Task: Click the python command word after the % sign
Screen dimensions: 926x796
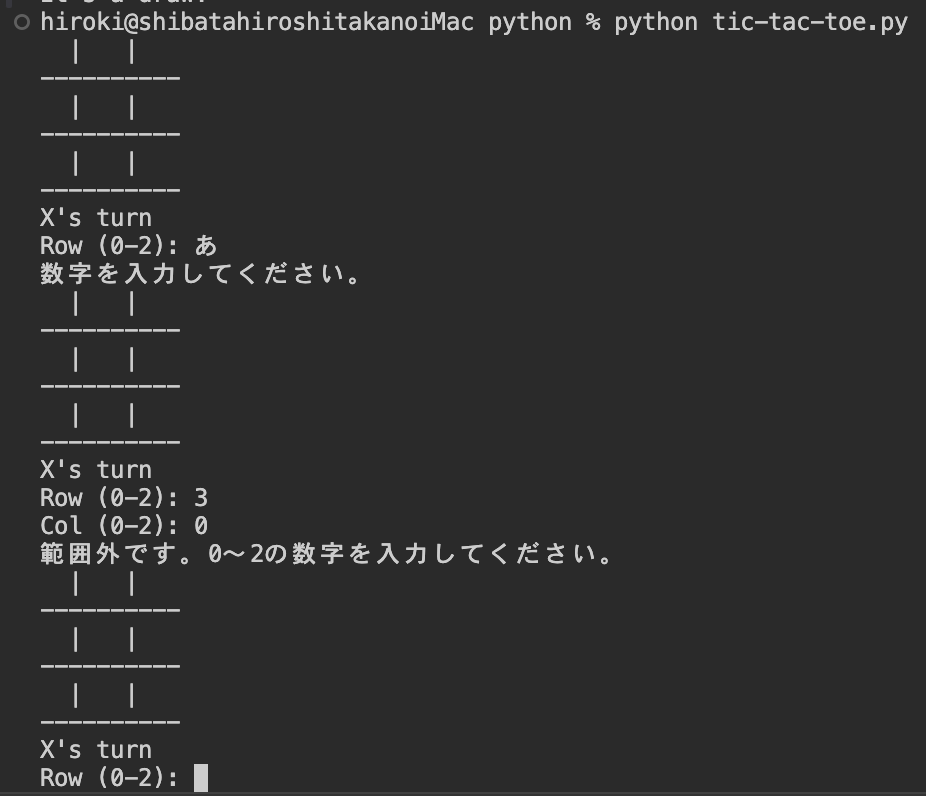Action: (x=656, y=23)
